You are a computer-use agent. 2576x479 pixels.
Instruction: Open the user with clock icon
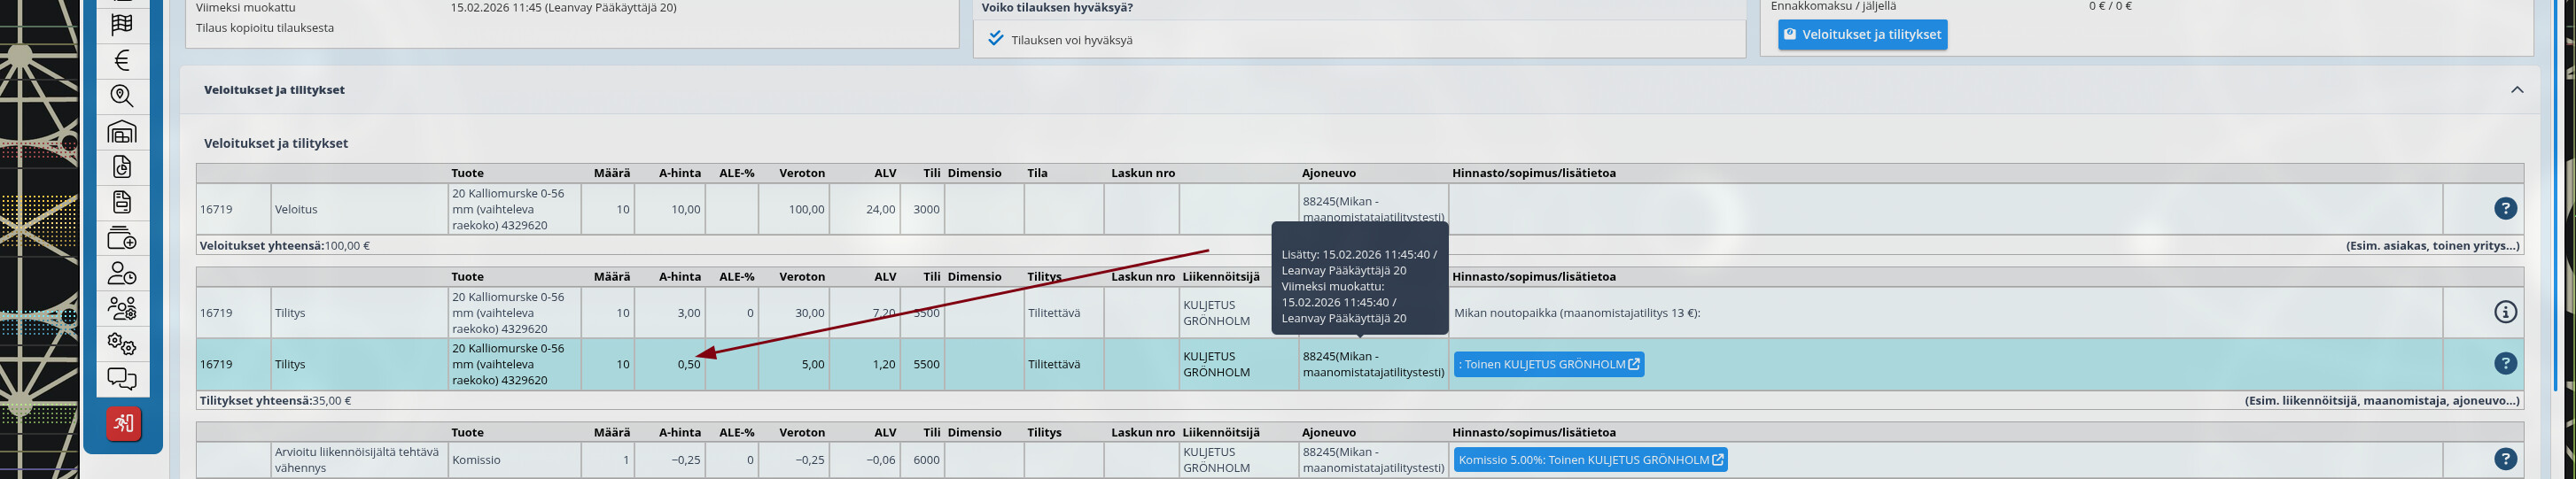coord(122,273)
